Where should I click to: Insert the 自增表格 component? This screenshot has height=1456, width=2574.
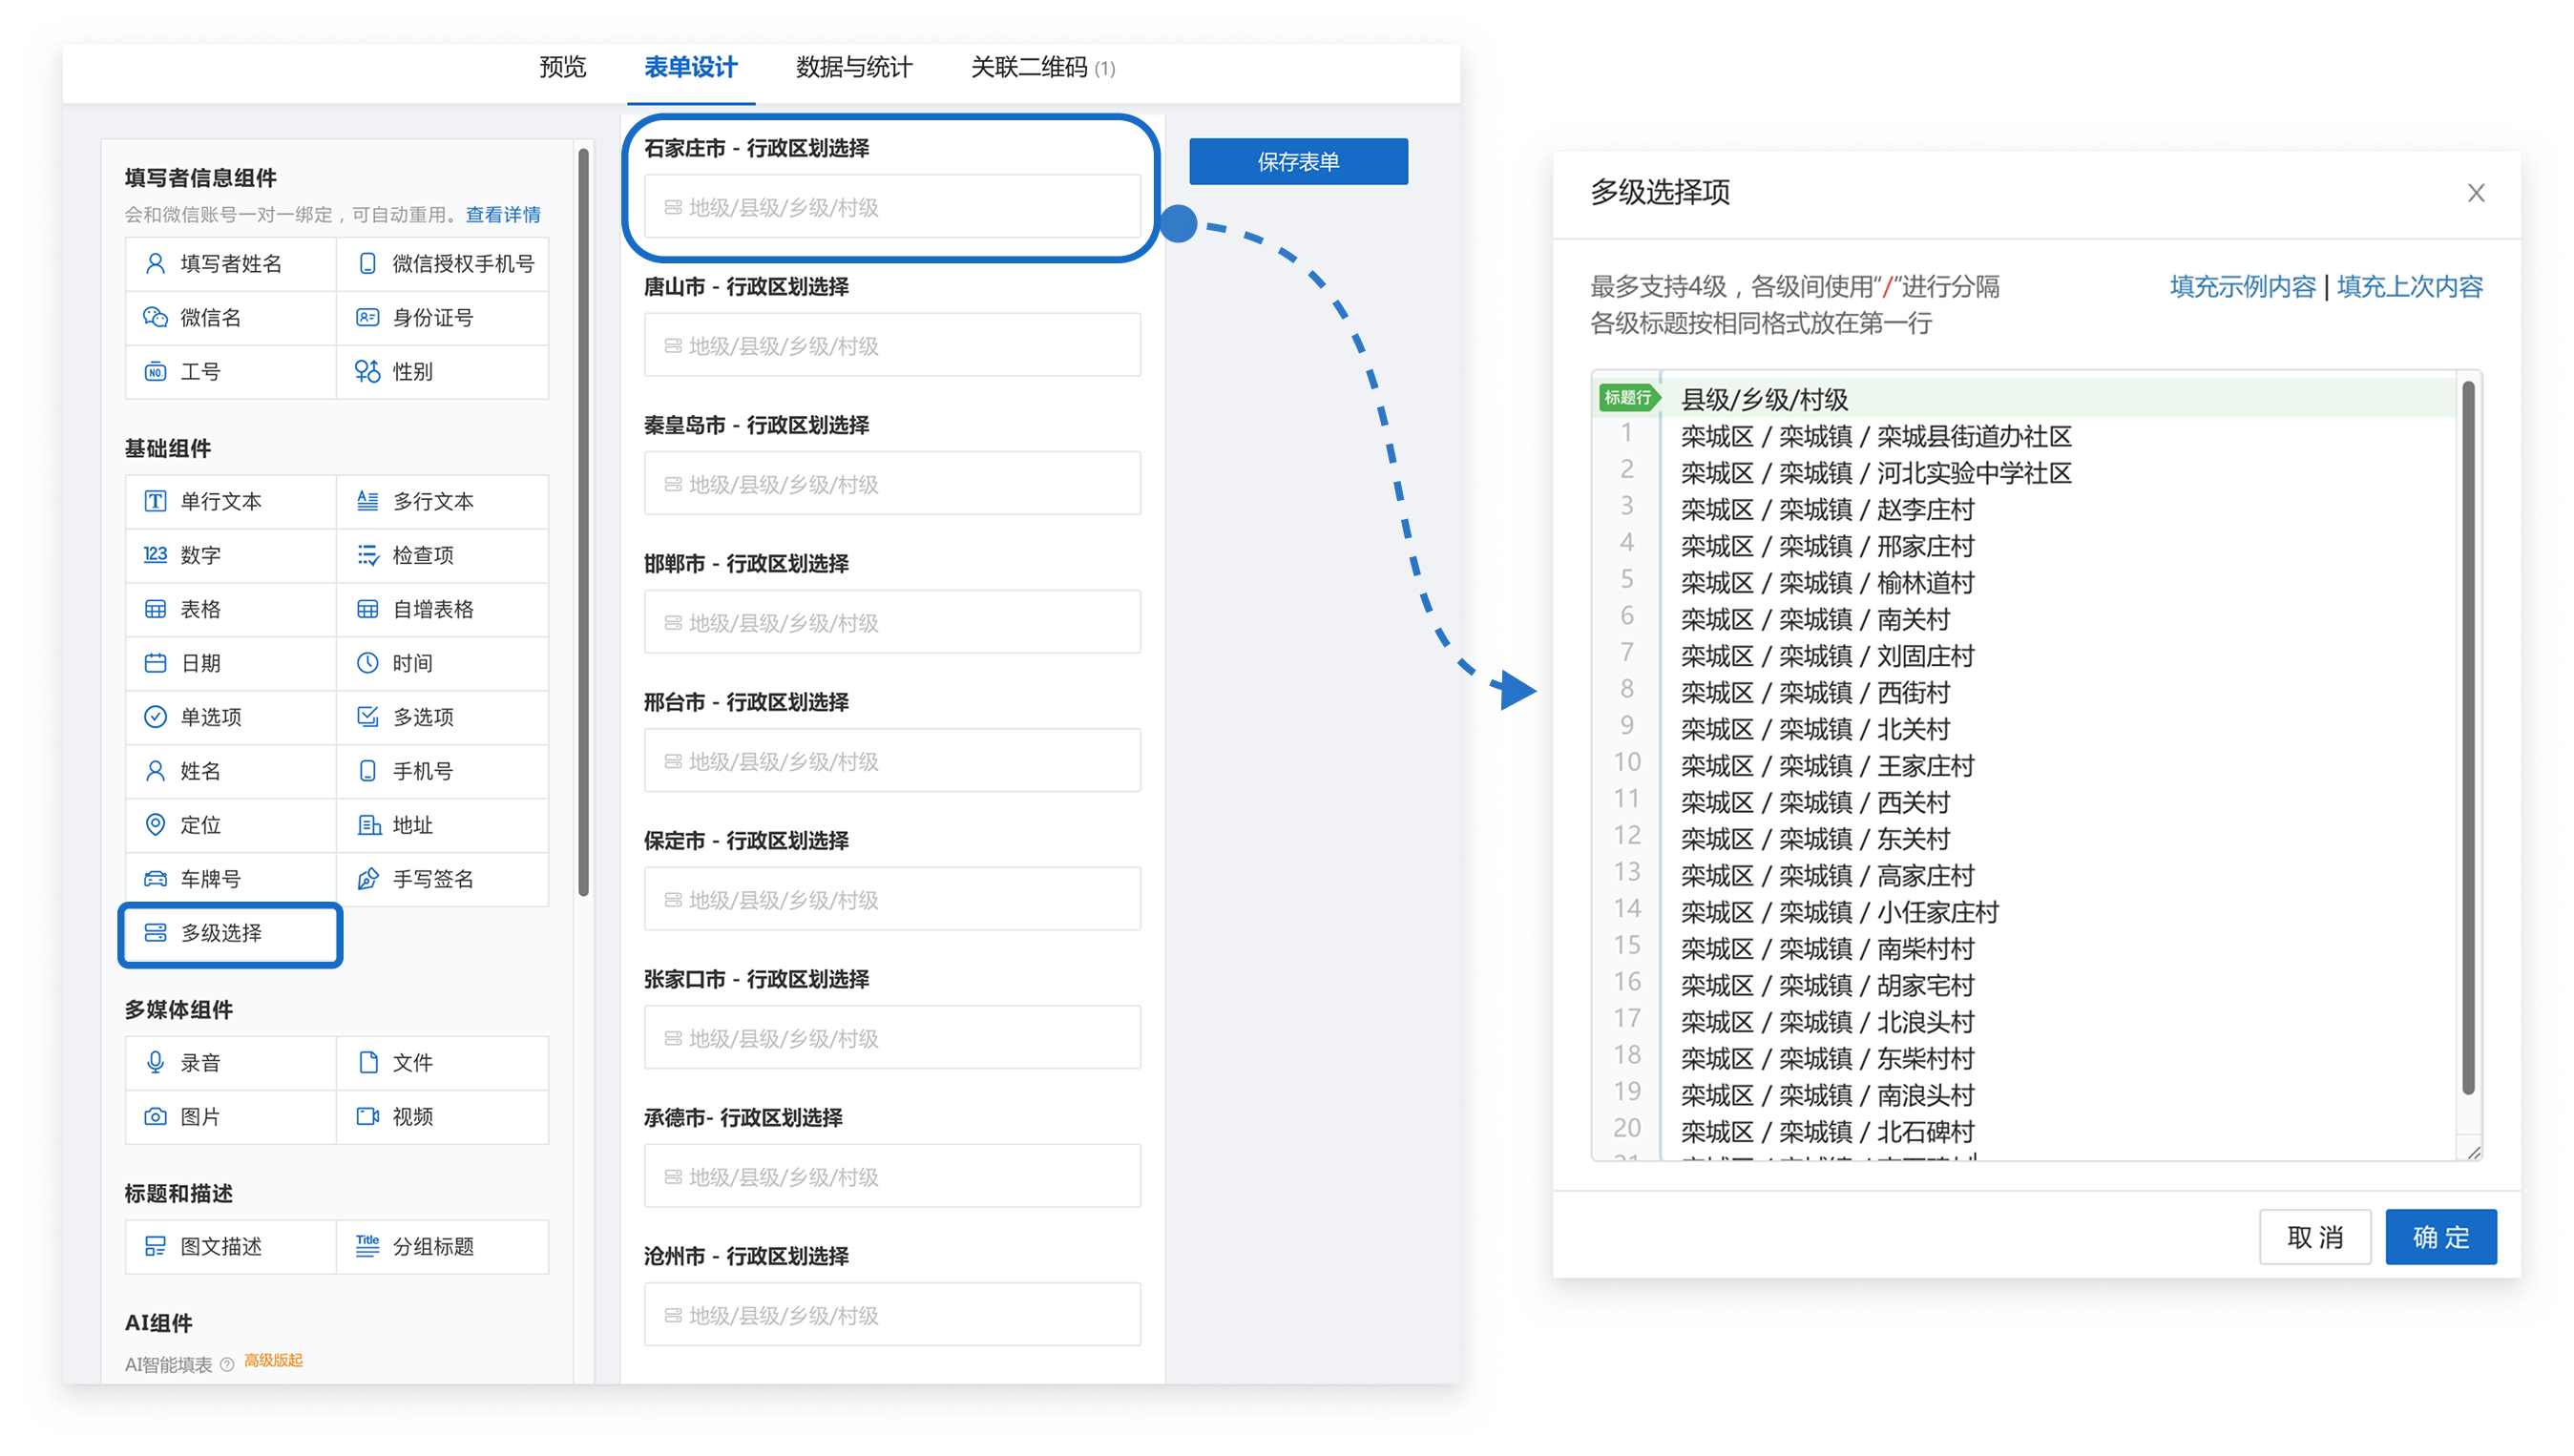[432, 609]
